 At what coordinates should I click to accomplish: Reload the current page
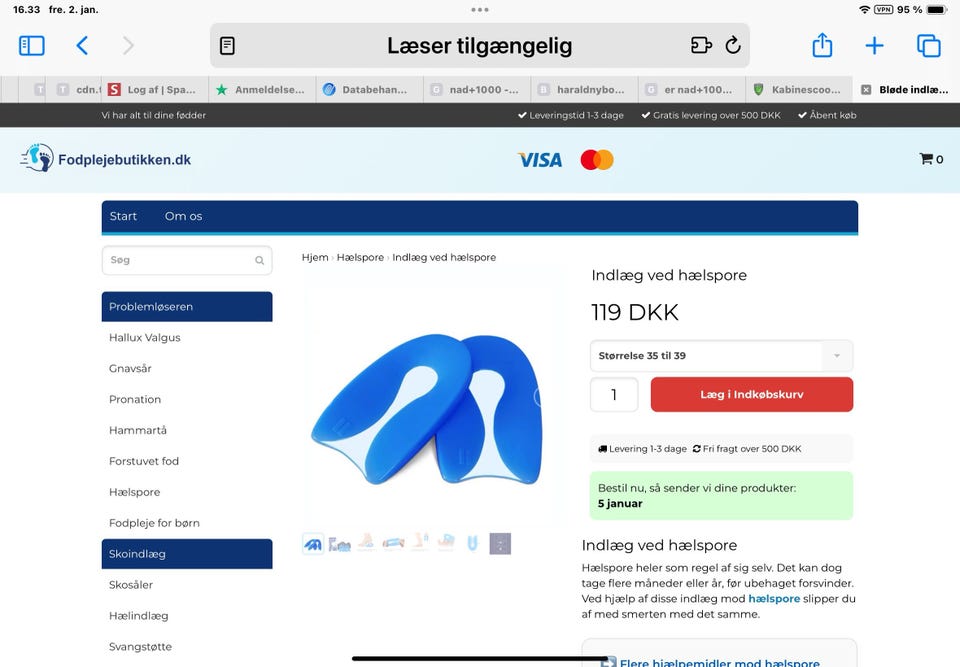[733, 45]
